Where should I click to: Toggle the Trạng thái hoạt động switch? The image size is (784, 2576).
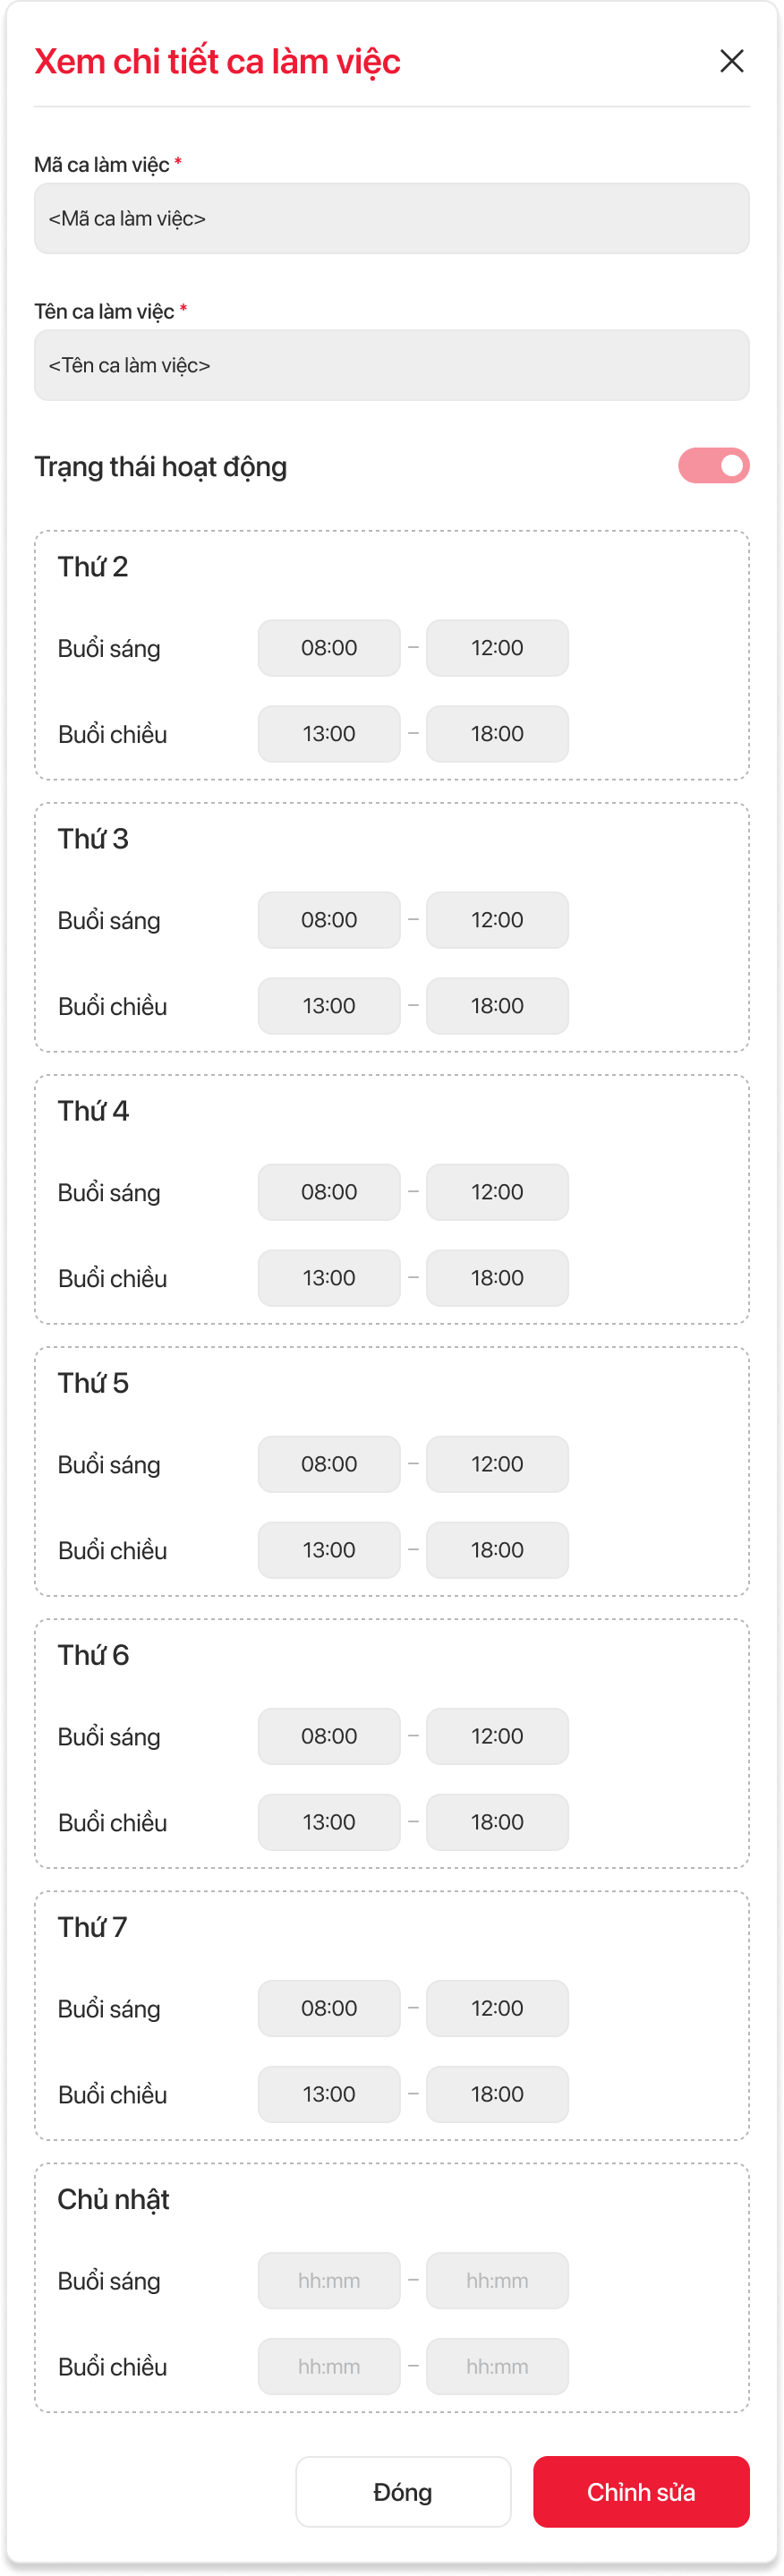(x=713, y=466)
